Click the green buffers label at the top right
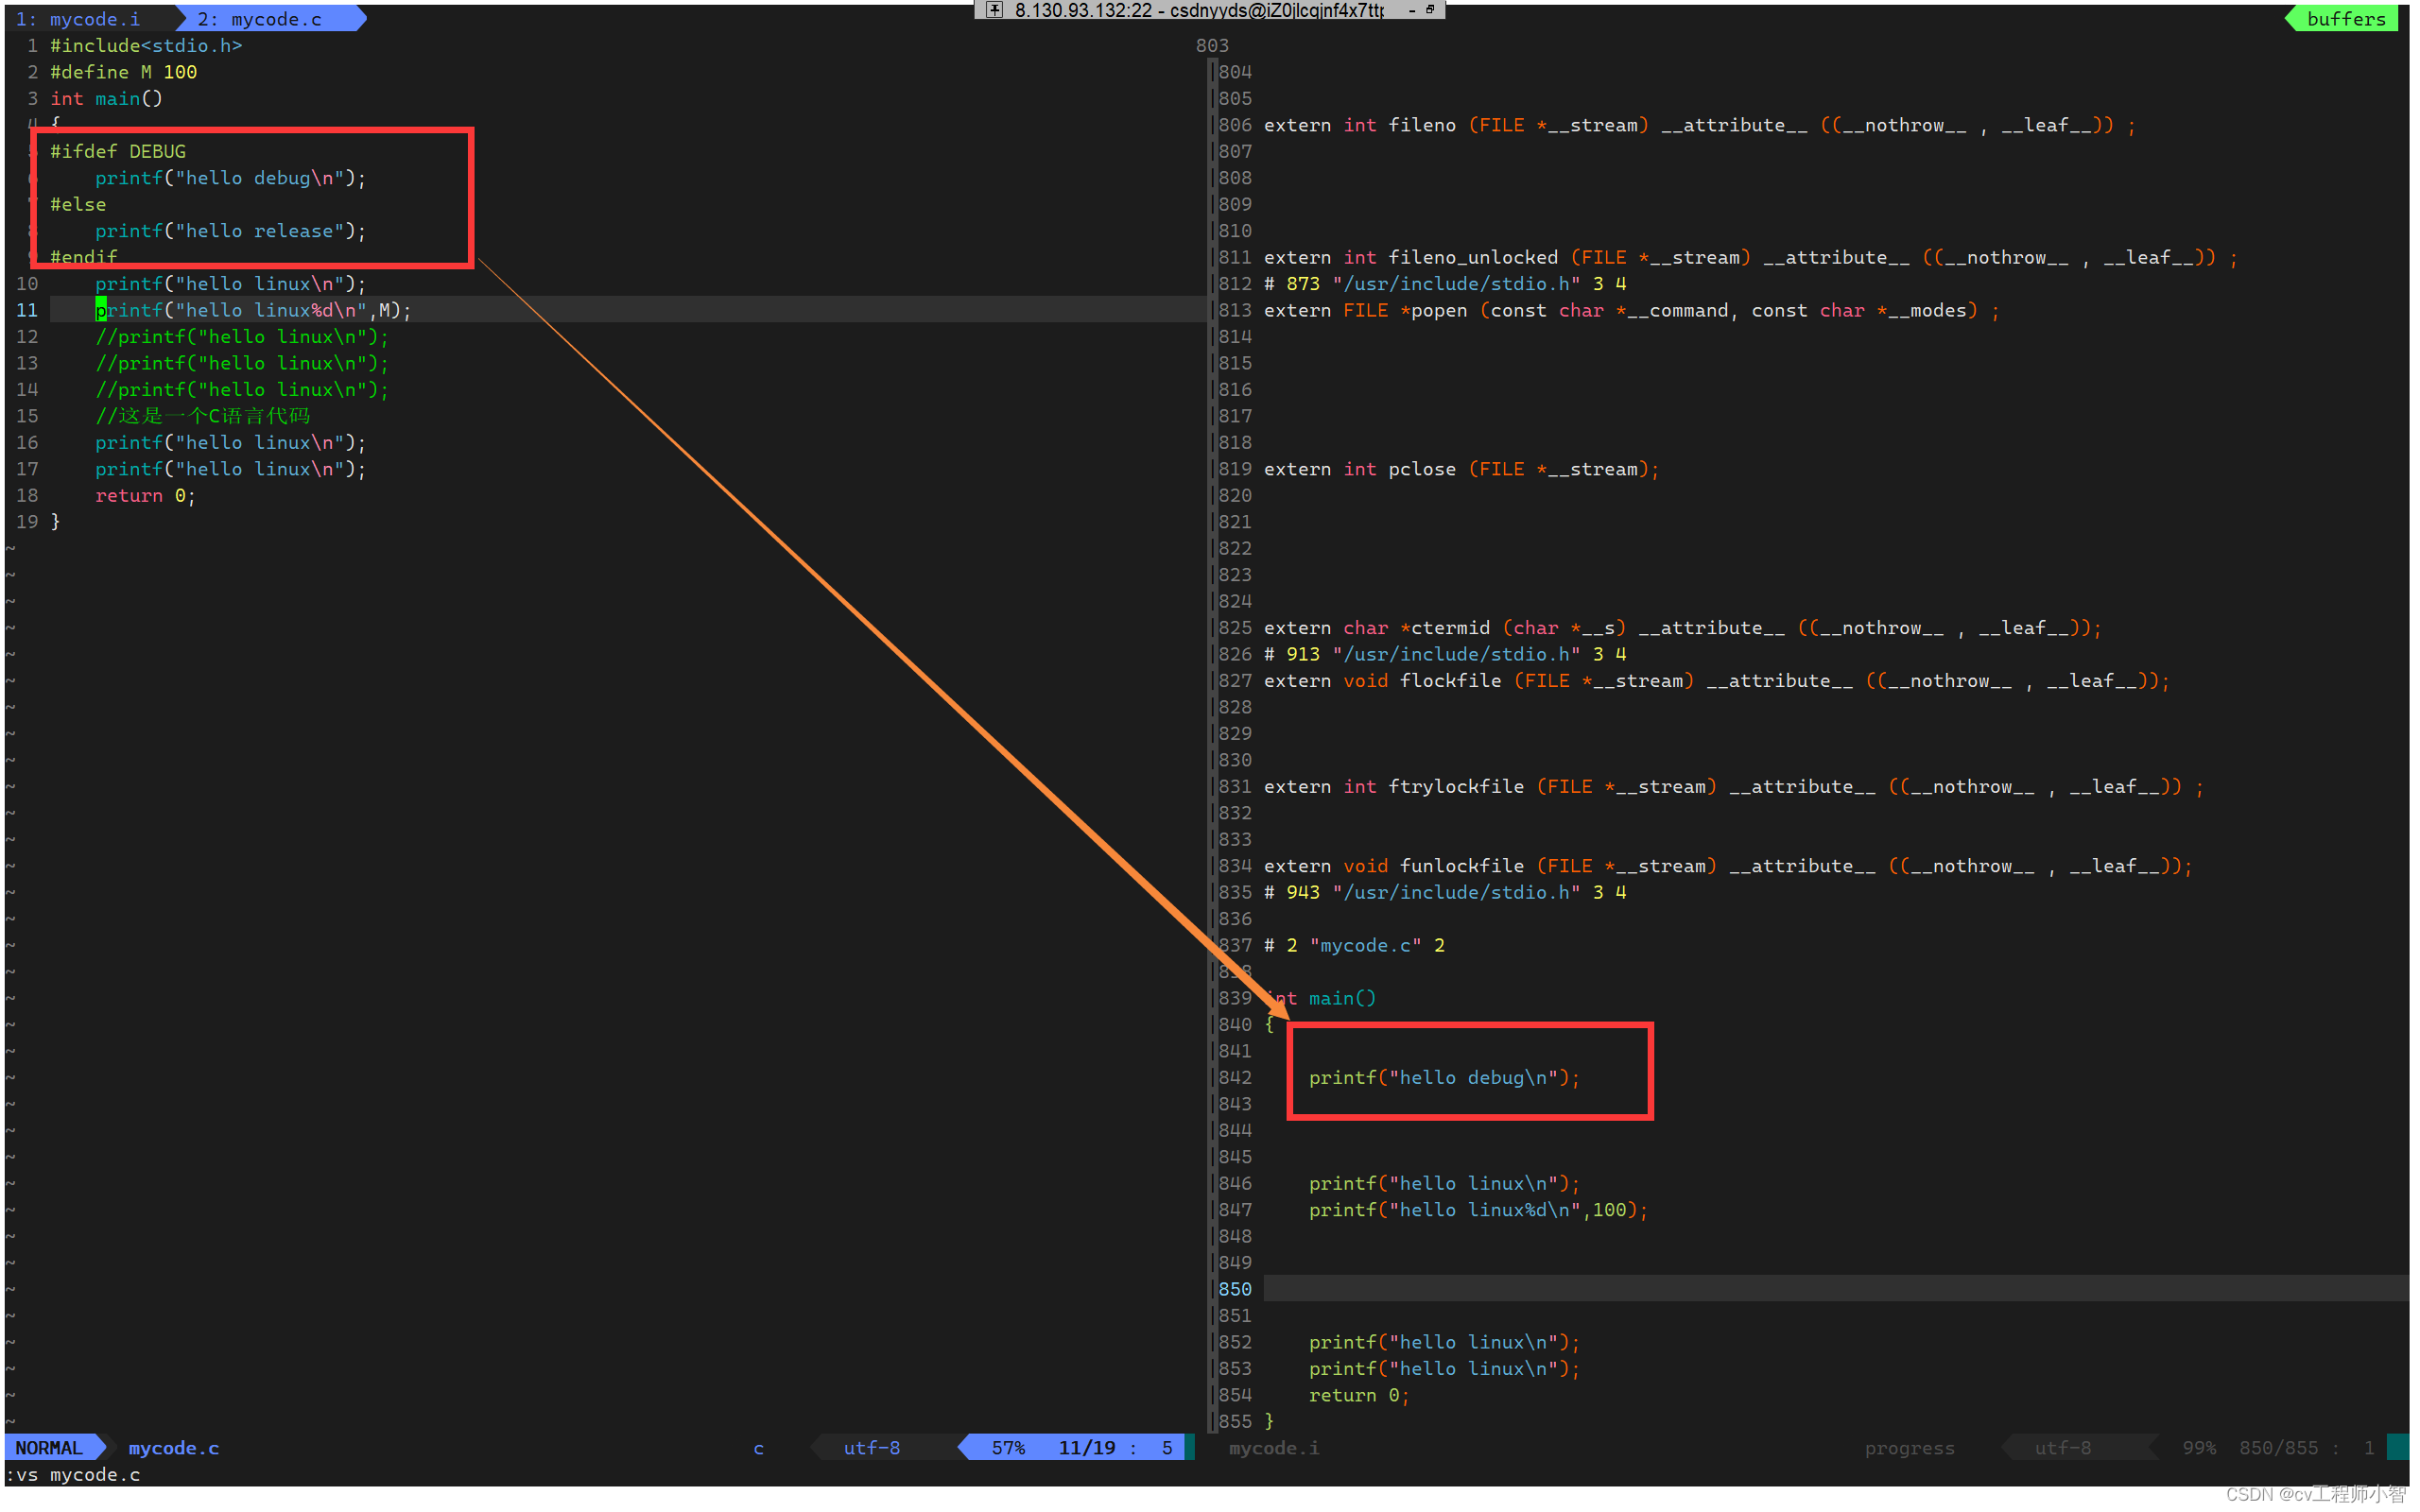Image resolution: width=2420 pixels, height=1512 pixels. 2346,19
